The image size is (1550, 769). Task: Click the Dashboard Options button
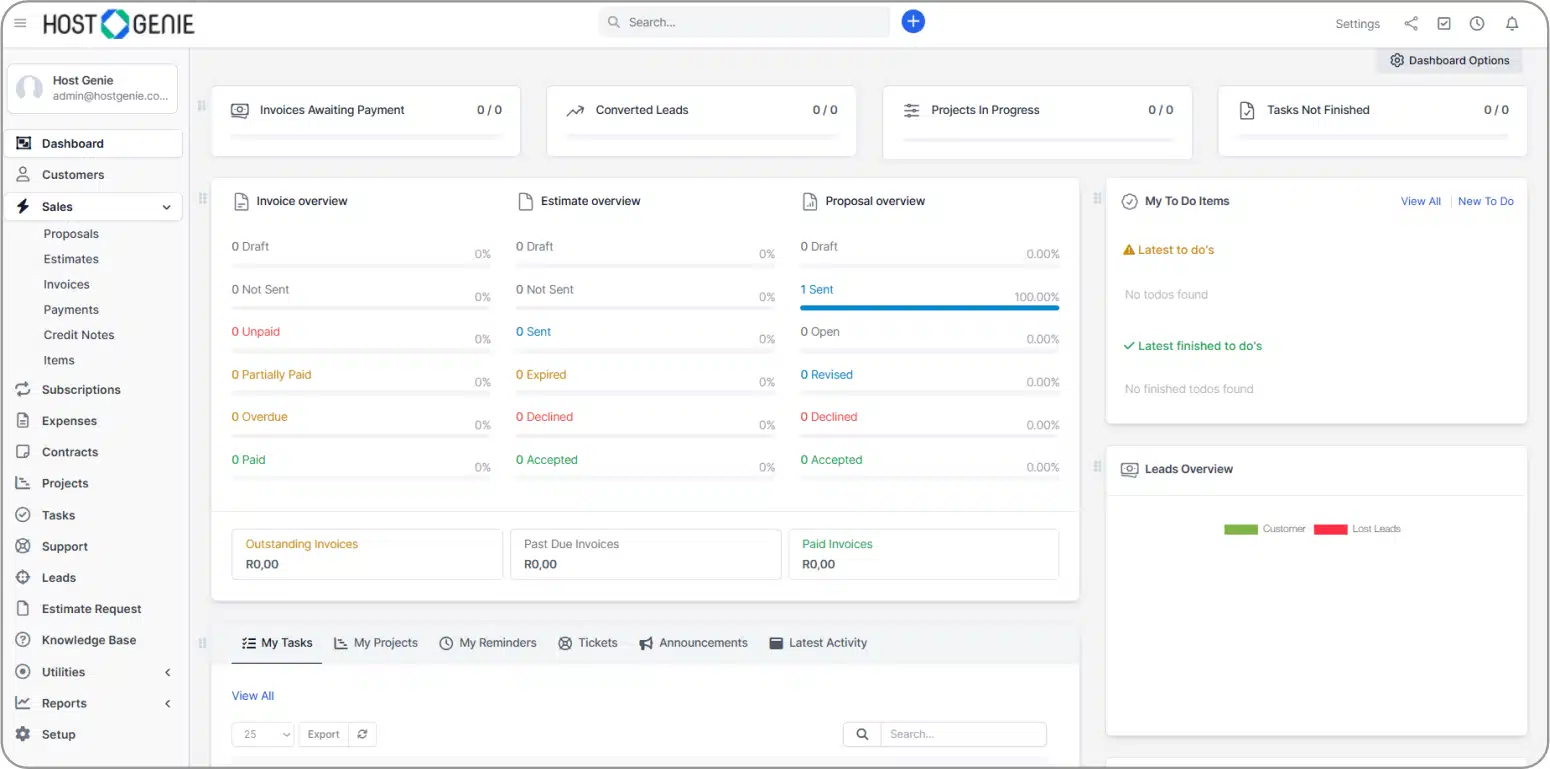click(1449, 60)
